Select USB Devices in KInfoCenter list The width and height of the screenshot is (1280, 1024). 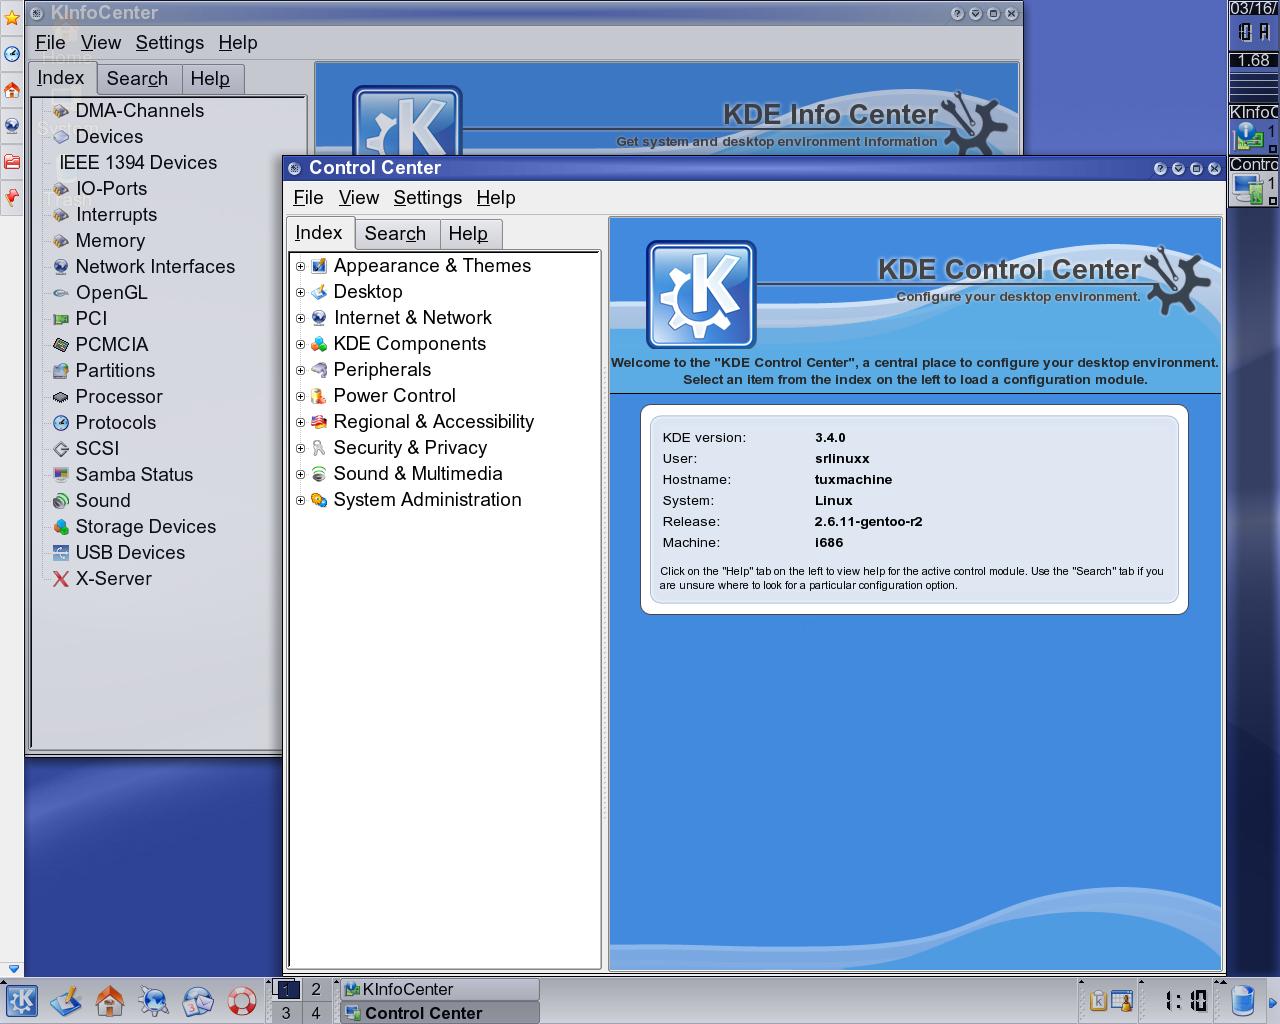point(130,553)
